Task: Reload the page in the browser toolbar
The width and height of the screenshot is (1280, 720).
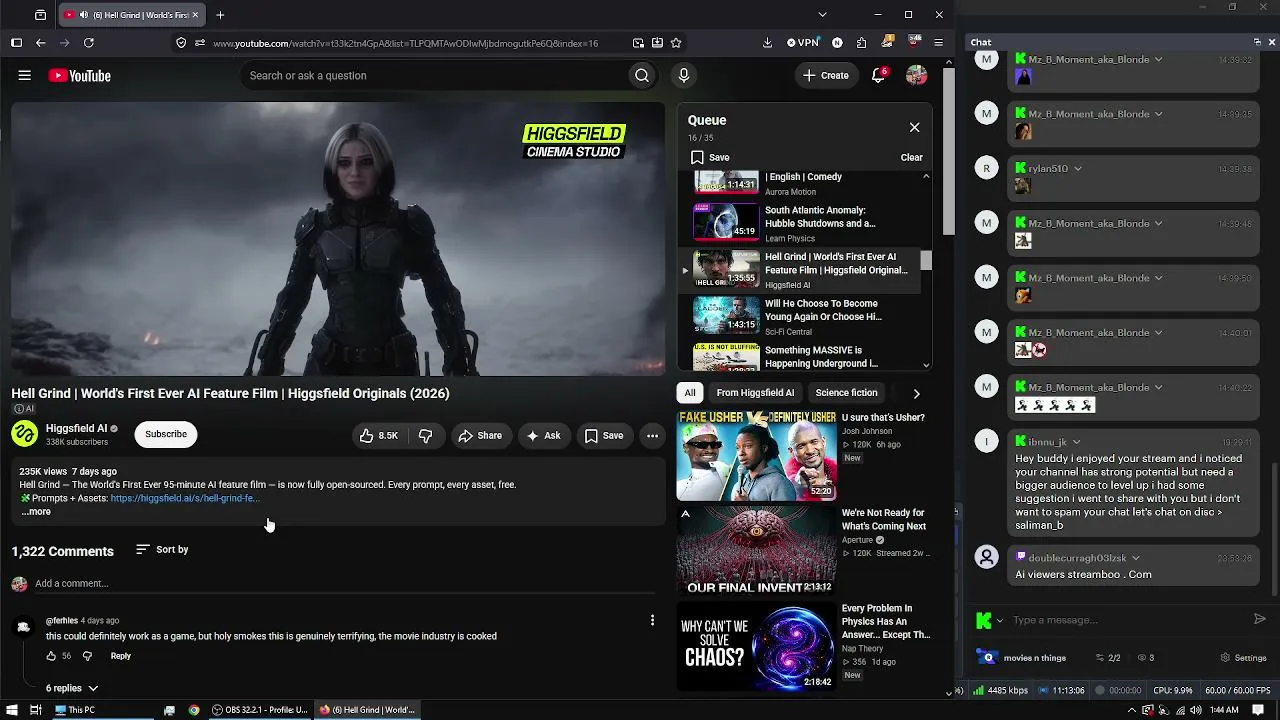Action: point(89,43)
